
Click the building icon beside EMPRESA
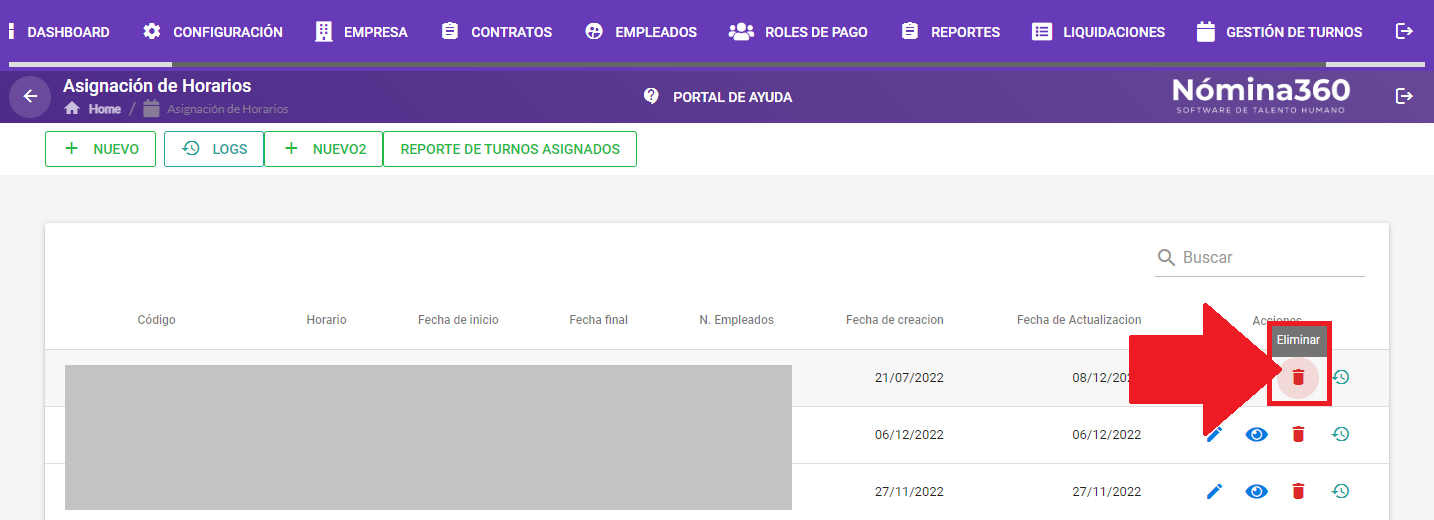pos(324,31)
